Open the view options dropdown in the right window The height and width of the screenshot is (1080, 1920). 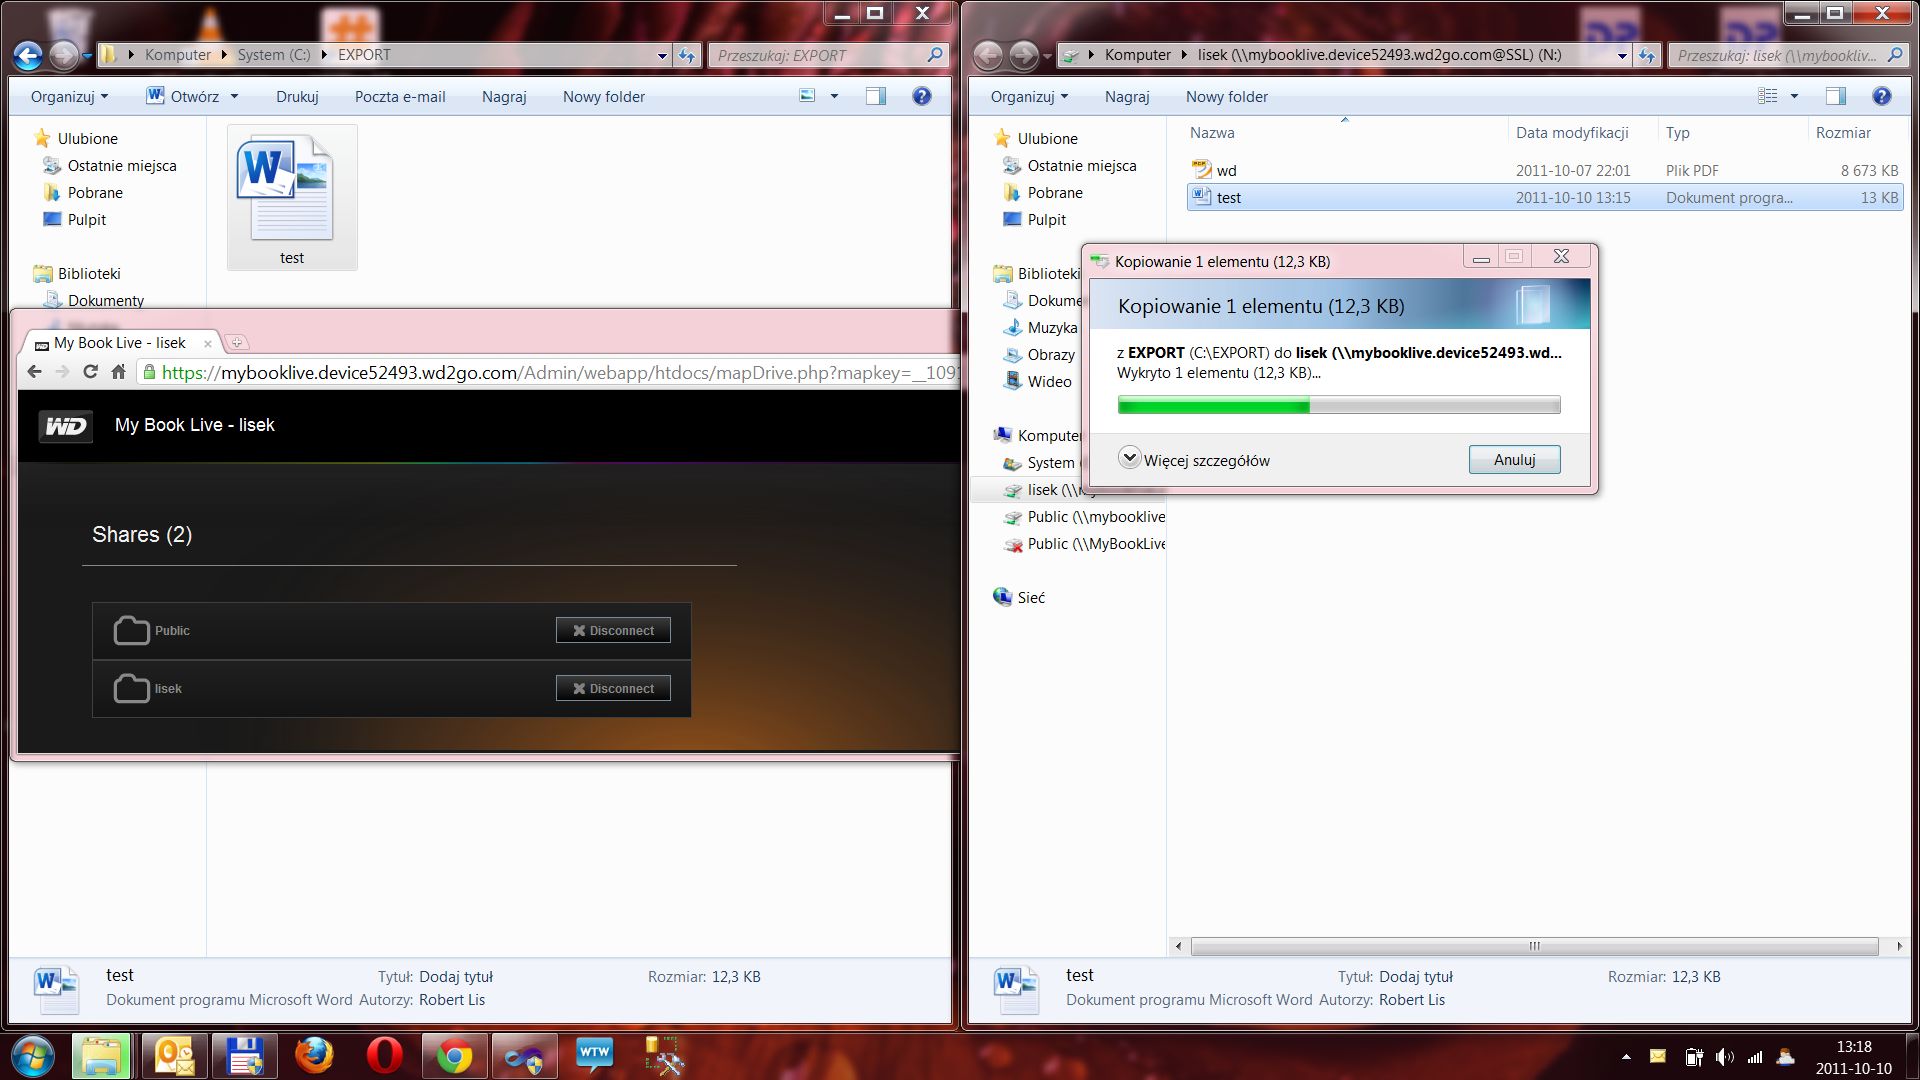tap(1794, 96)
